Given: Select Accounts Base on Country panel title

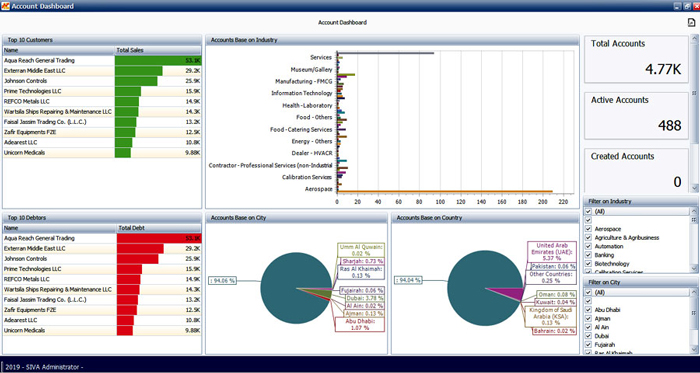Looking at the screenshot, I should point(429,218).
